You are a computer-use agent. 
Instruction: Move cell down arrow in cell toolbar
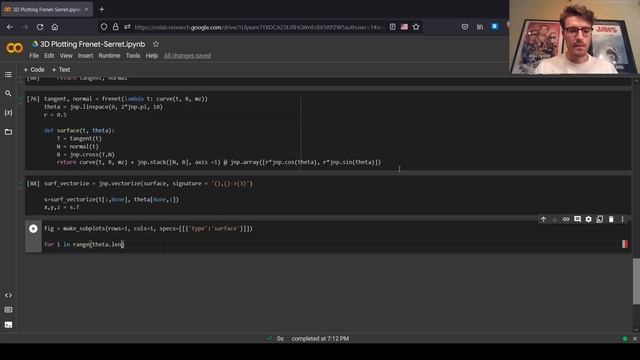pyautogui.click(x=555, y=220)
